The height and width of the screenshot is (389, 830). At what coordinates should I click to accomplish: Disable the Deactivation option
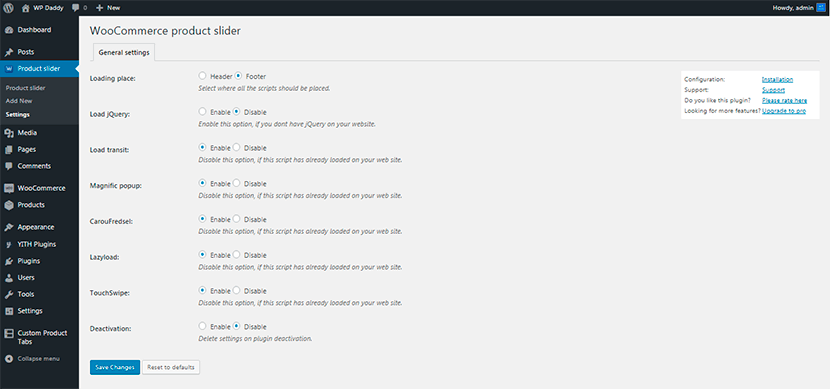236,326
